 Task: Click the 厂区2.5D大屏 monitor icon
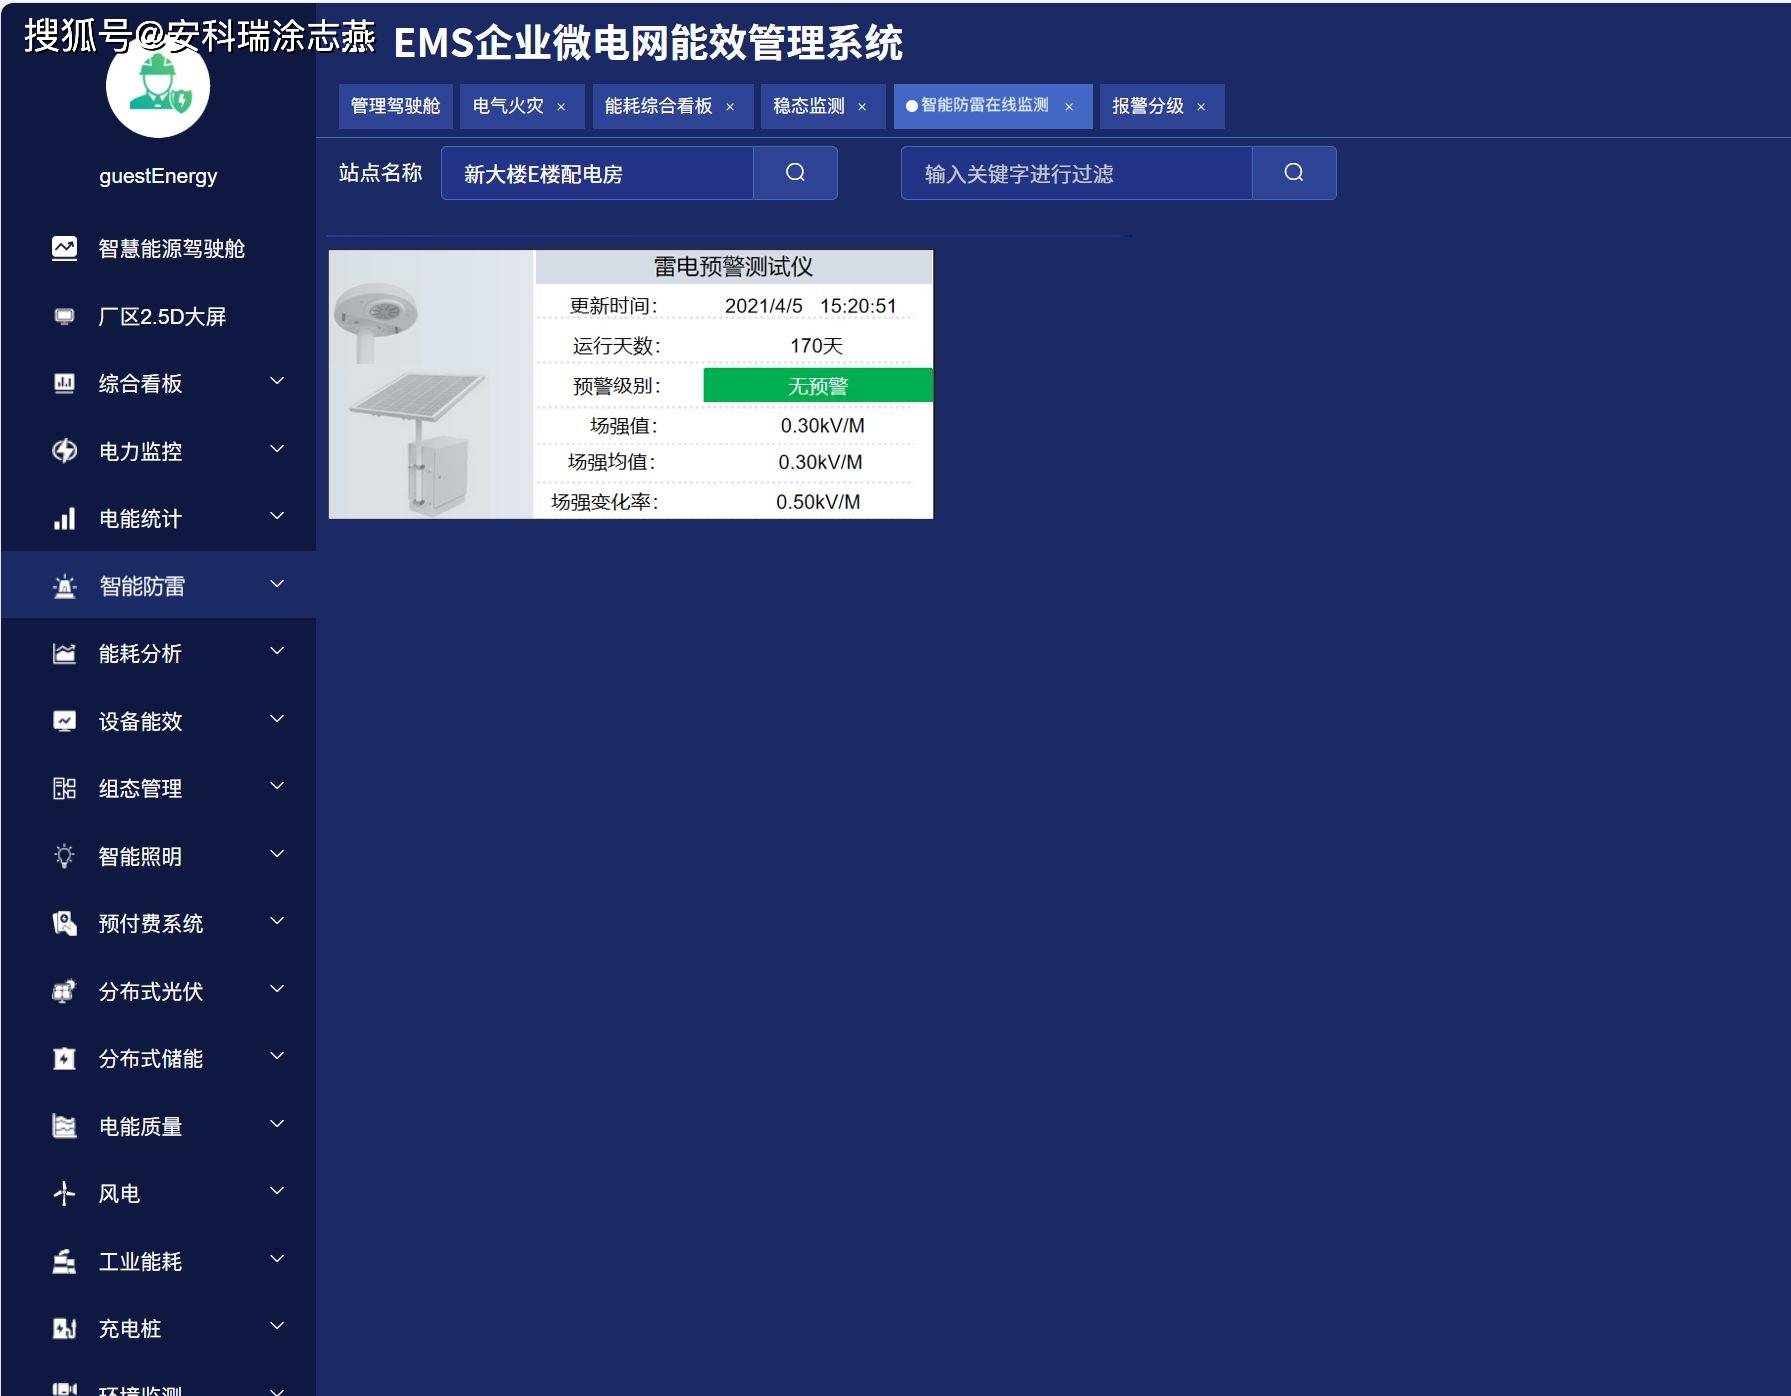[64, 317]
